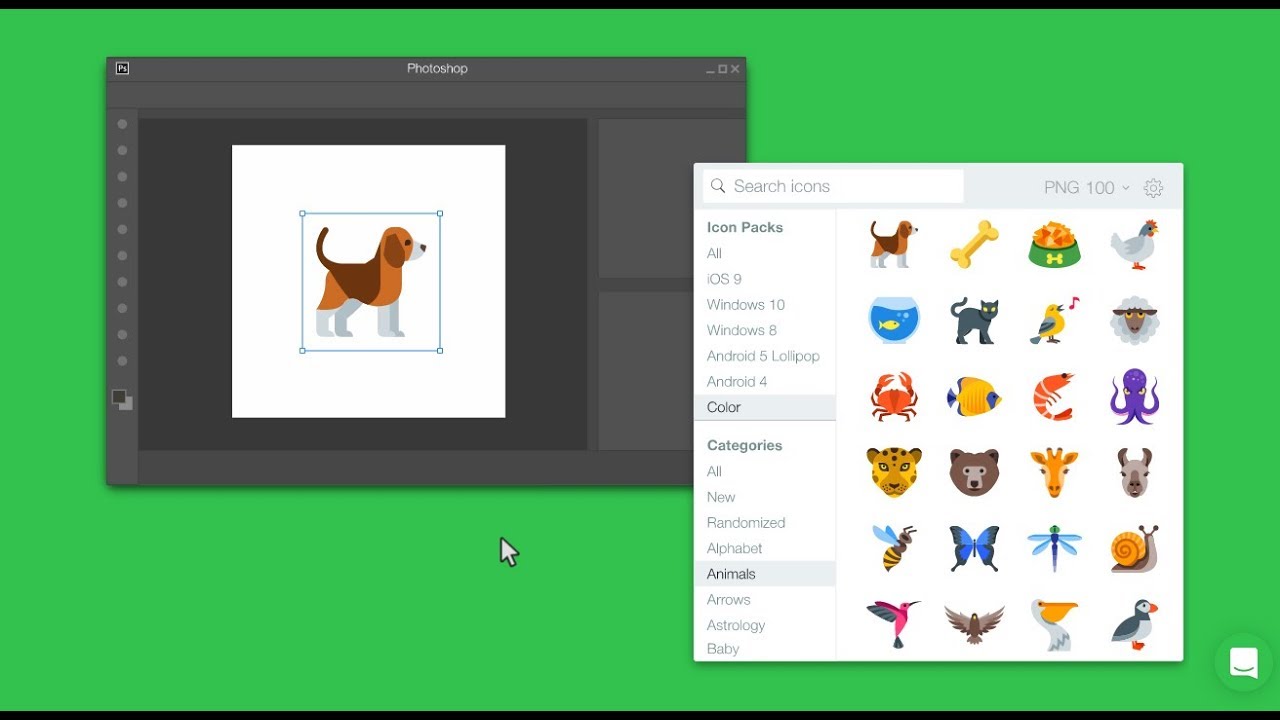Open the chat support bubble
Viewport: 1280px width, 720px height.
pyautogui.click(x=1243, y=663)
